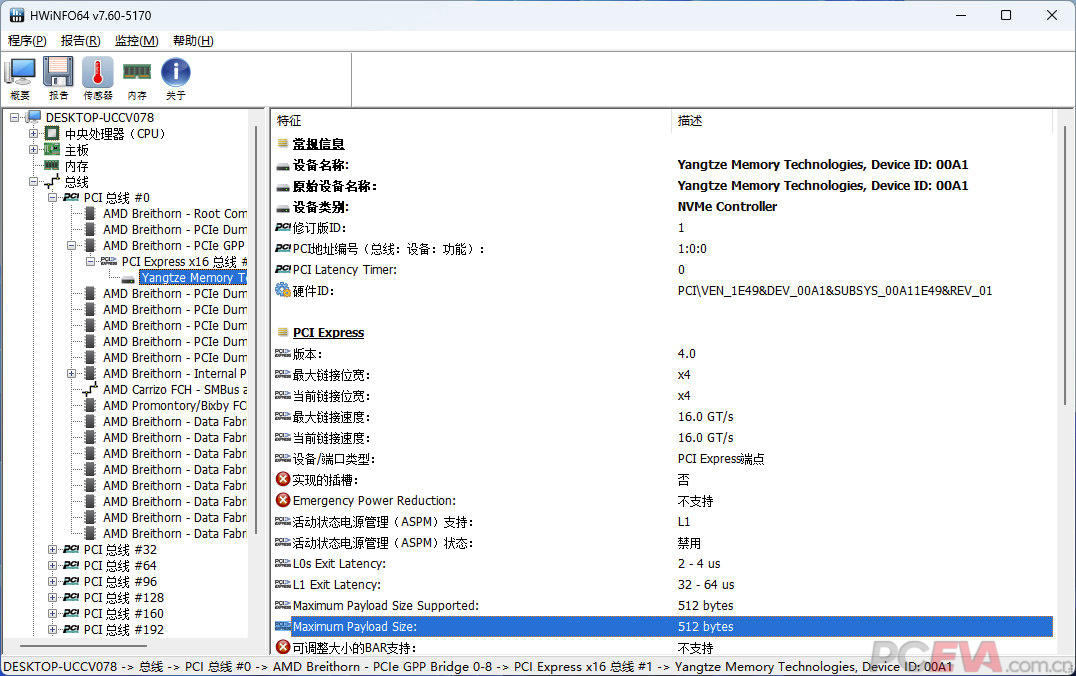The image size is (1076, 676).
Task: Click the RAM icon beside 内存 in tree
Action: (x=52, y=165)
